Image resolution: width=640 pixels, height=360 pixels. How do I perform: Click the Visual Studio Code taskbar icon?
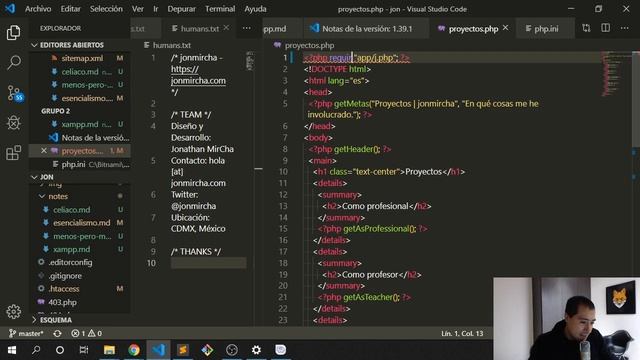coord(158,350)
